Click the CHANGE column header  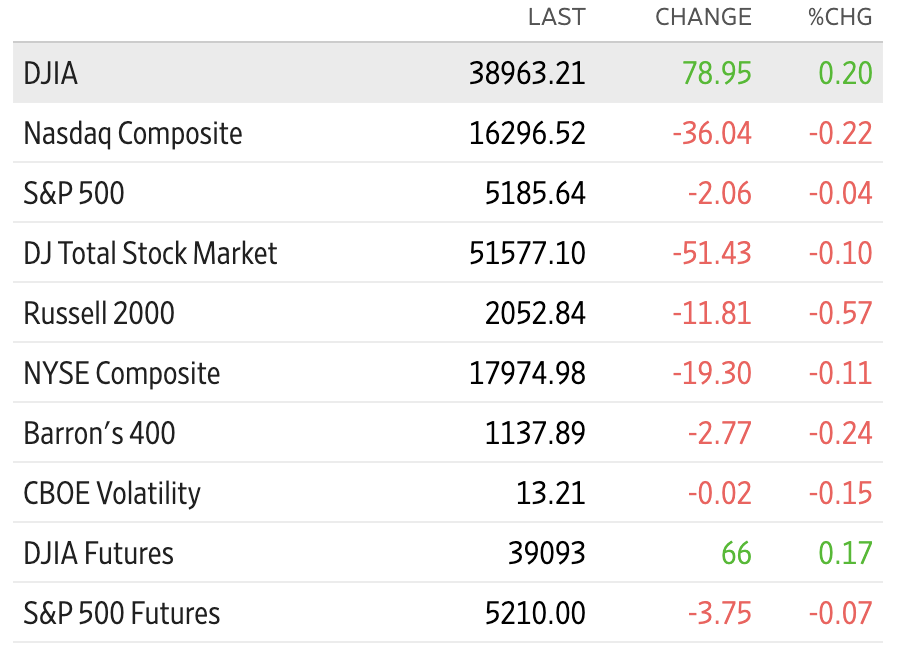[x=703, y=17]
